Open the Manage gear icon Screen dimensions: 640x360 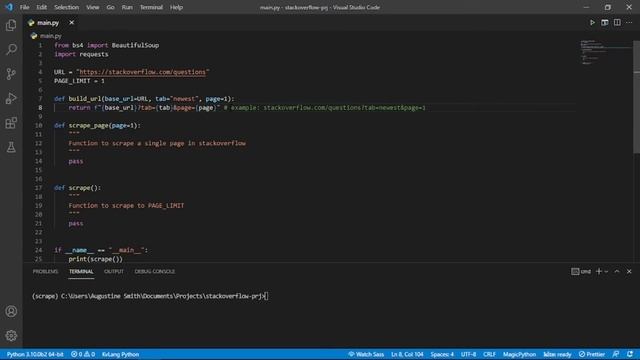pos(11,336)
